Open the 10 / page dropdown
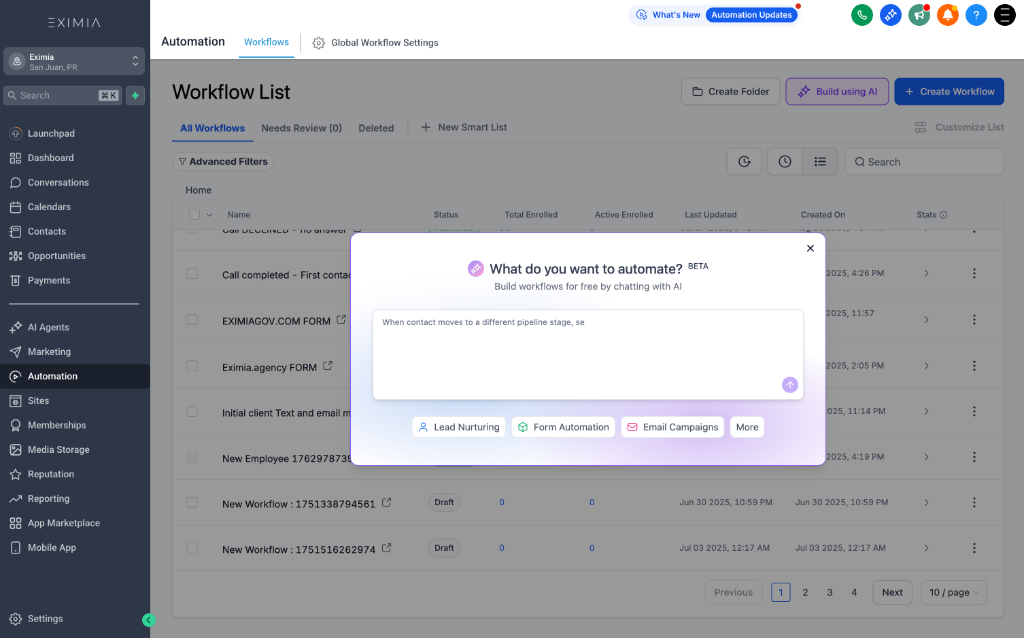 click(x=953, y=592)
